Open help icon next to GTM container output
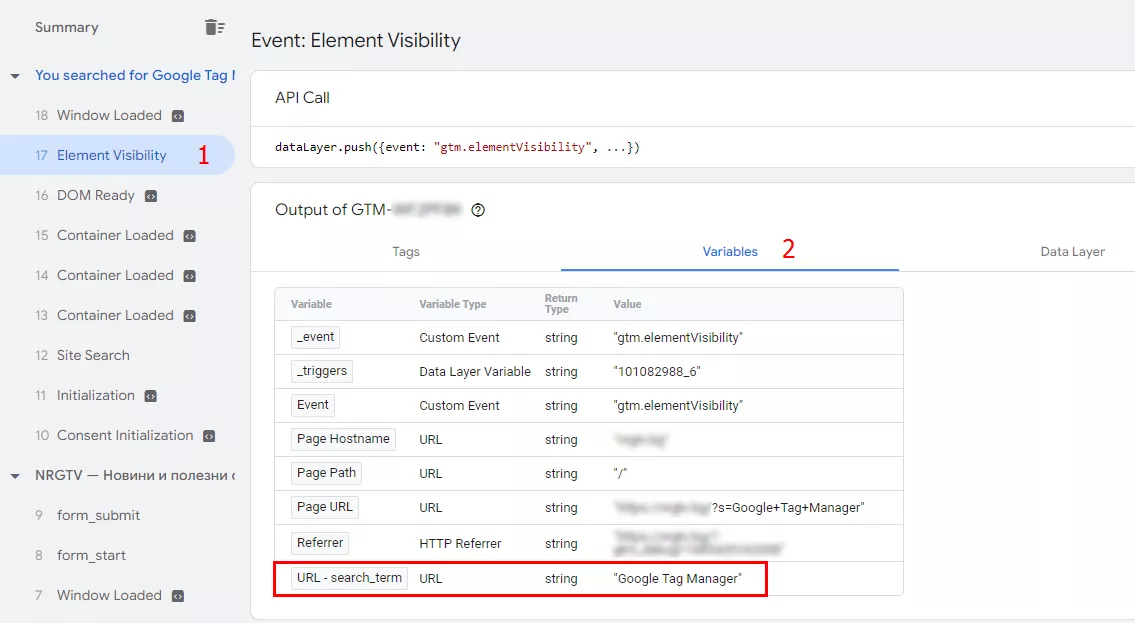Image resolution: width=1135 pixels, height=623 pixels. click(x=478, y=210)
